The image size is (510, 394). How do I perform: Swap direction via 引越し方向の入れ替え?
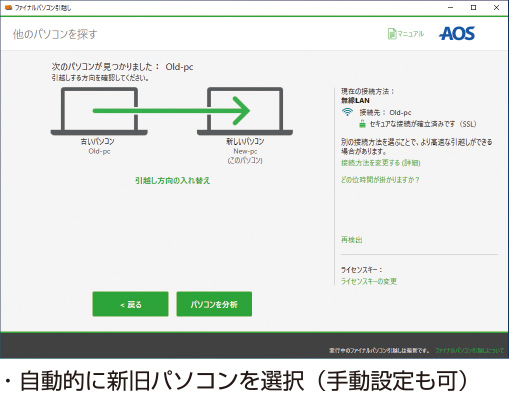click(172, 180)
